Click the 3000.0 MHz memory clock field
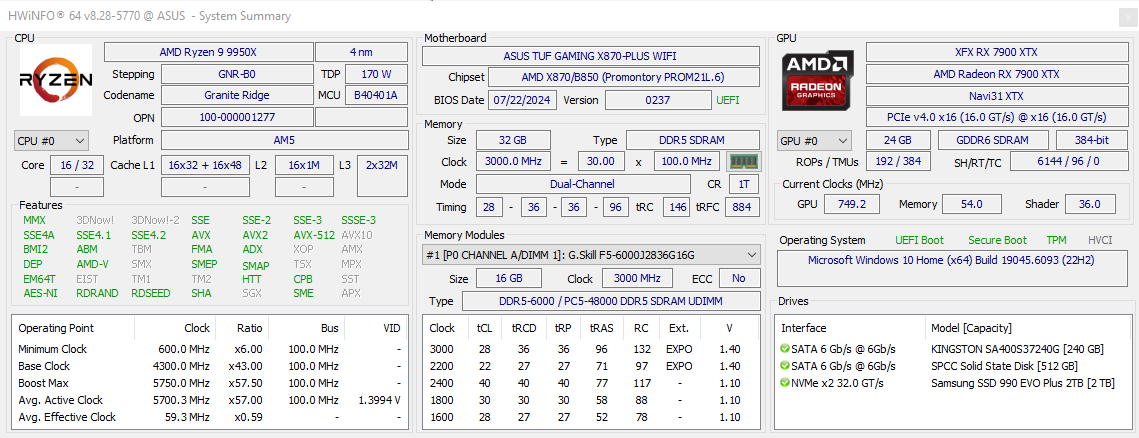The height and width of the screenshot is (438, 1139). tap(513, 161)
